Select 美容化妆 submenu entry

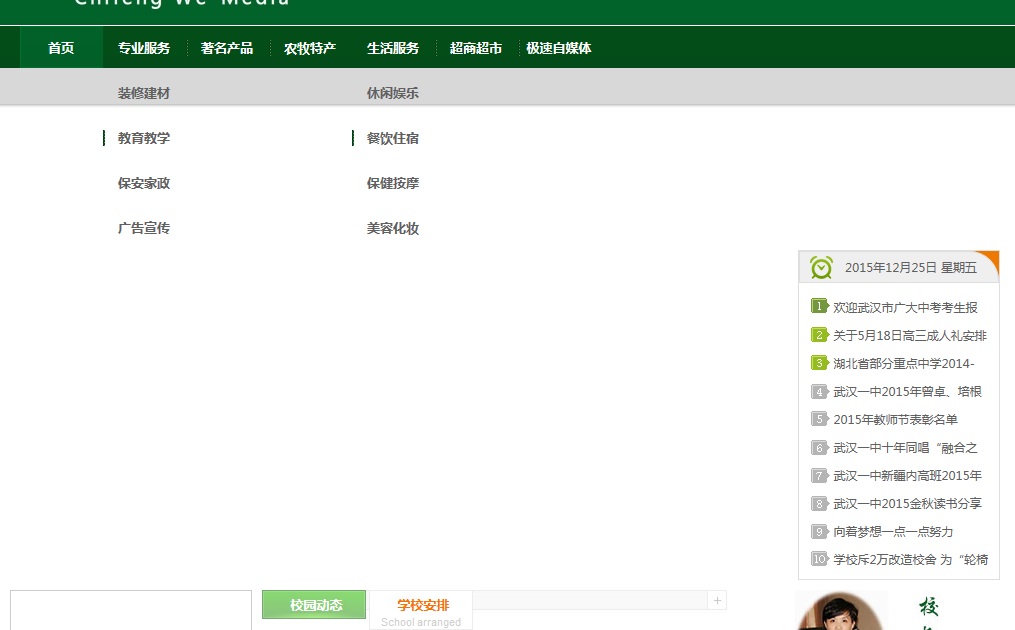(393, 228)
